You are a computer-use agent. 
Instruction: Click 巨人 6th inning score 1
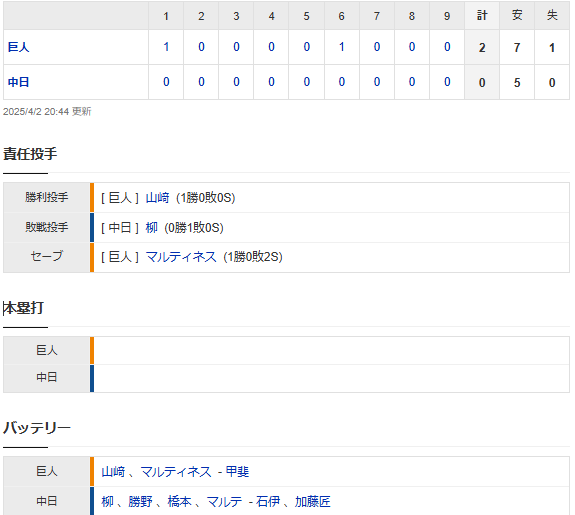(x=341, y=47)
